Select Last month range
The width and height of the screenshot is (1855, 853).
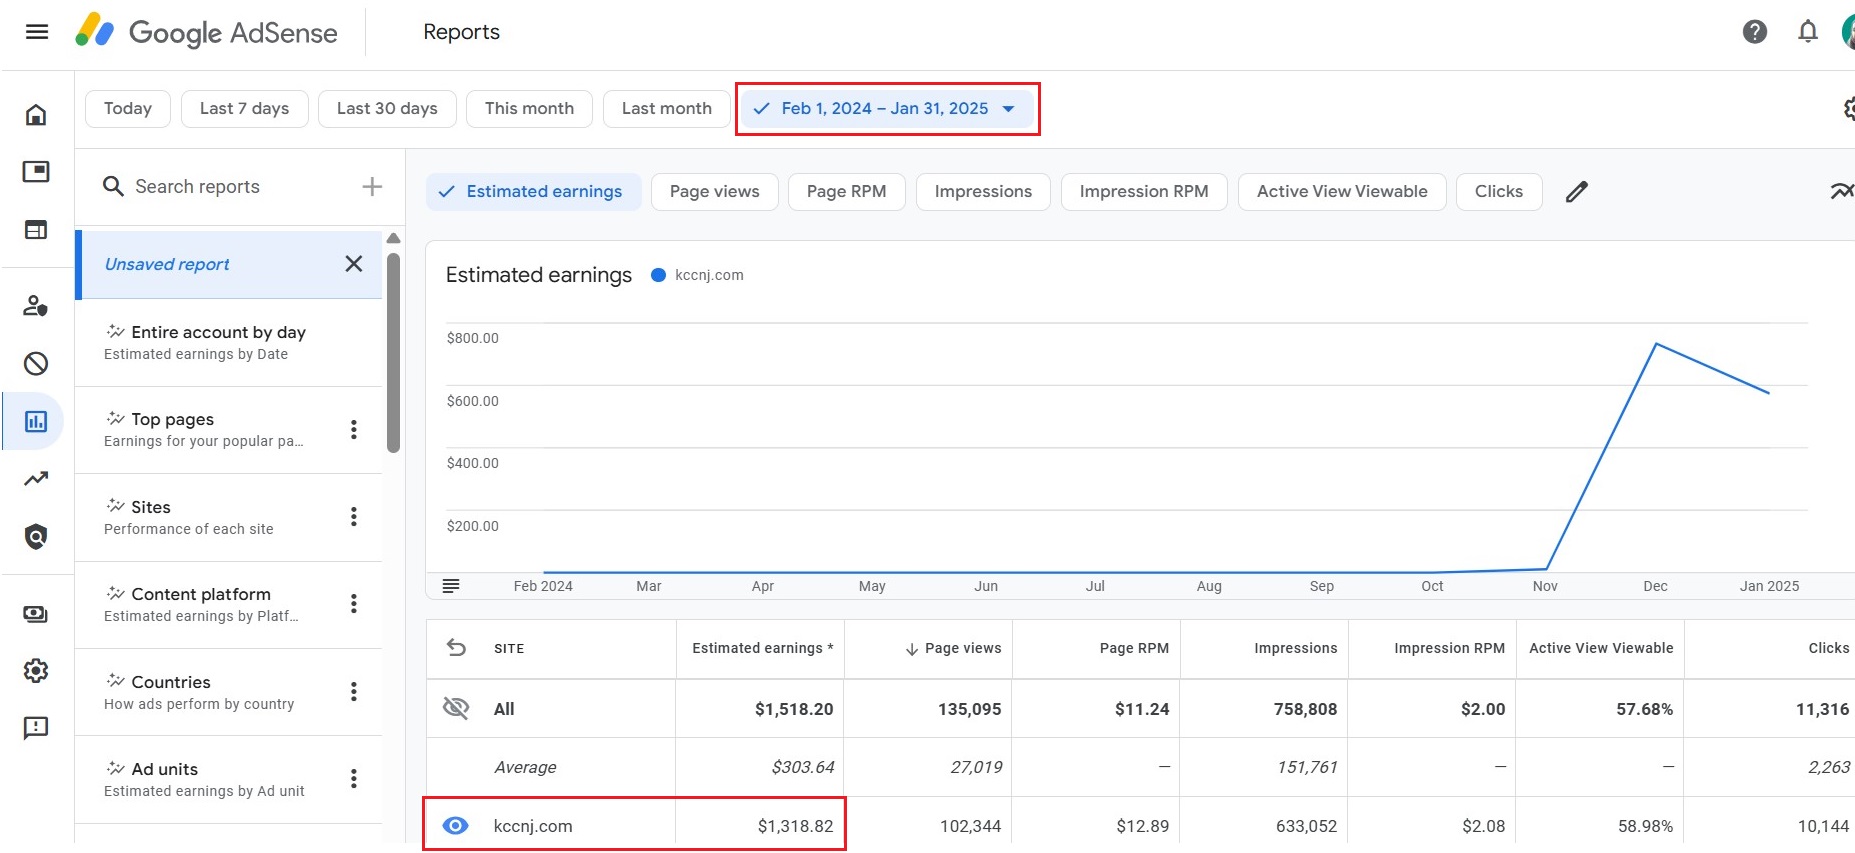(667, 109)
